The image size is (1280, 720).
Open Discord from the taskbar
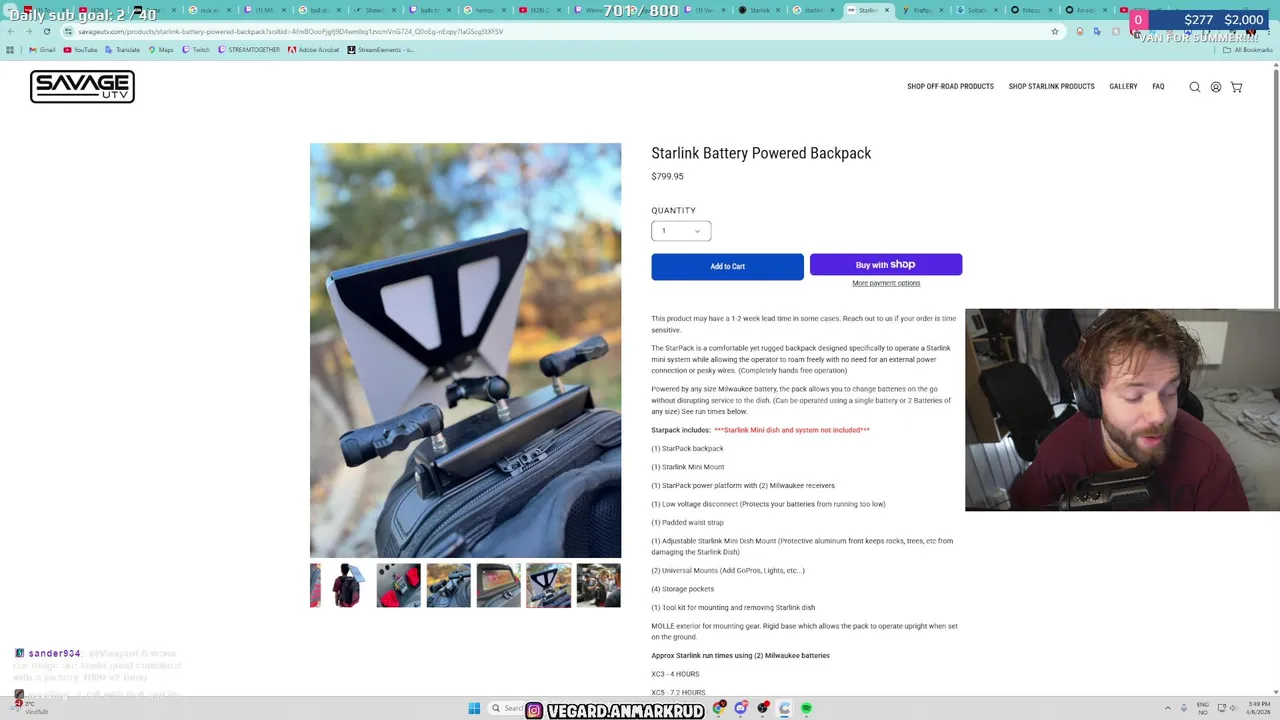[x=741, y=709]
